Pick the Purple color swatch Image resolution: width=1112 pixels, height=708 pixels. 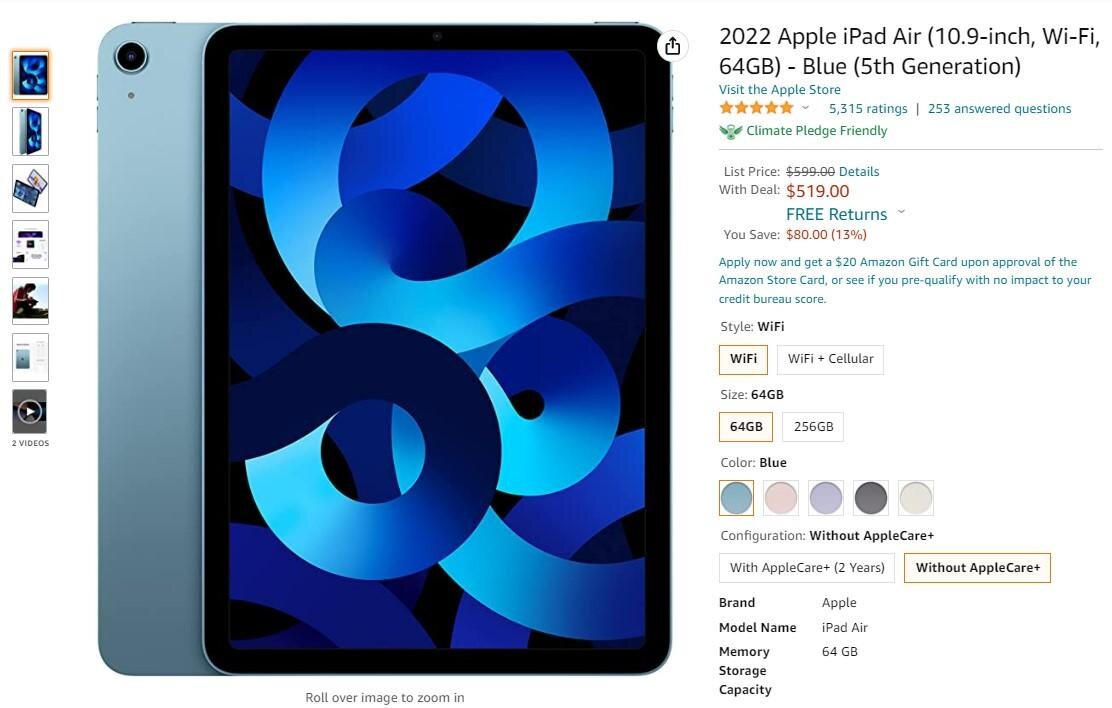tap(825, 498)
